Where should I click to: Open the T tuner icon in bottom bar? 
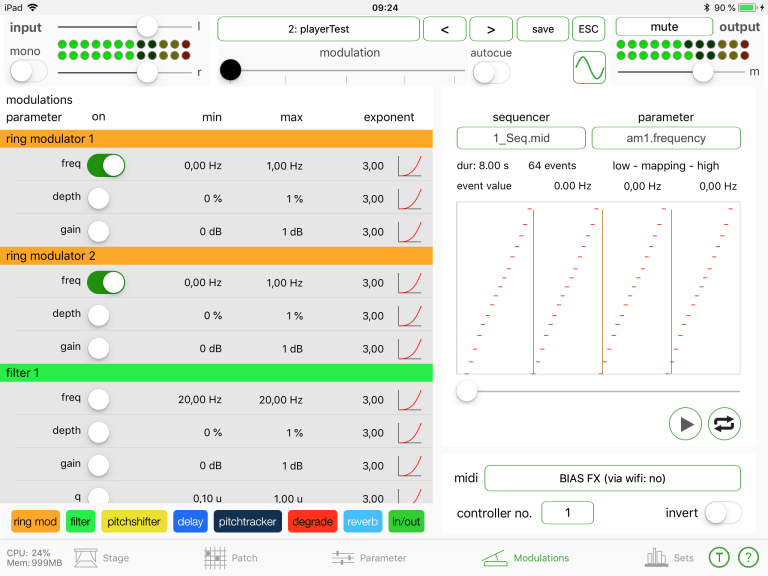pyautogui.click(x=719, y=557)
